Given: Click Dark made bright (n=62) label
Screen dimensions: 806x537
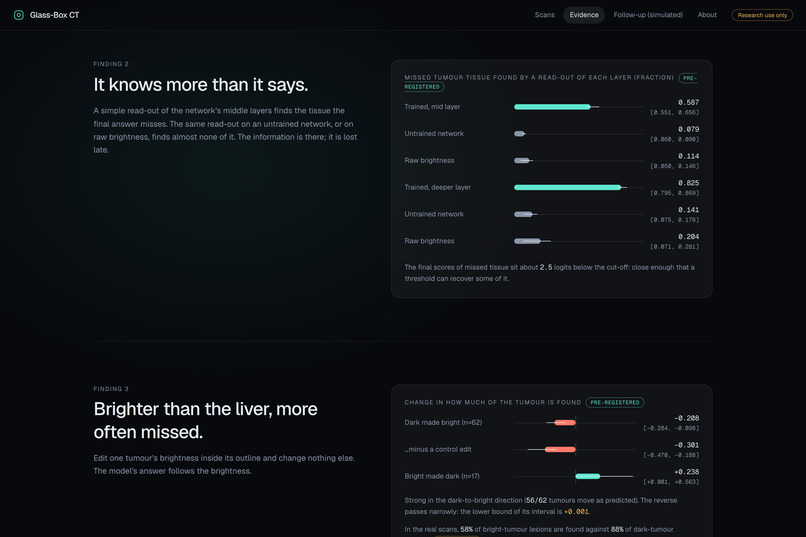Looking at the screenshot, I should pos(443,422).
